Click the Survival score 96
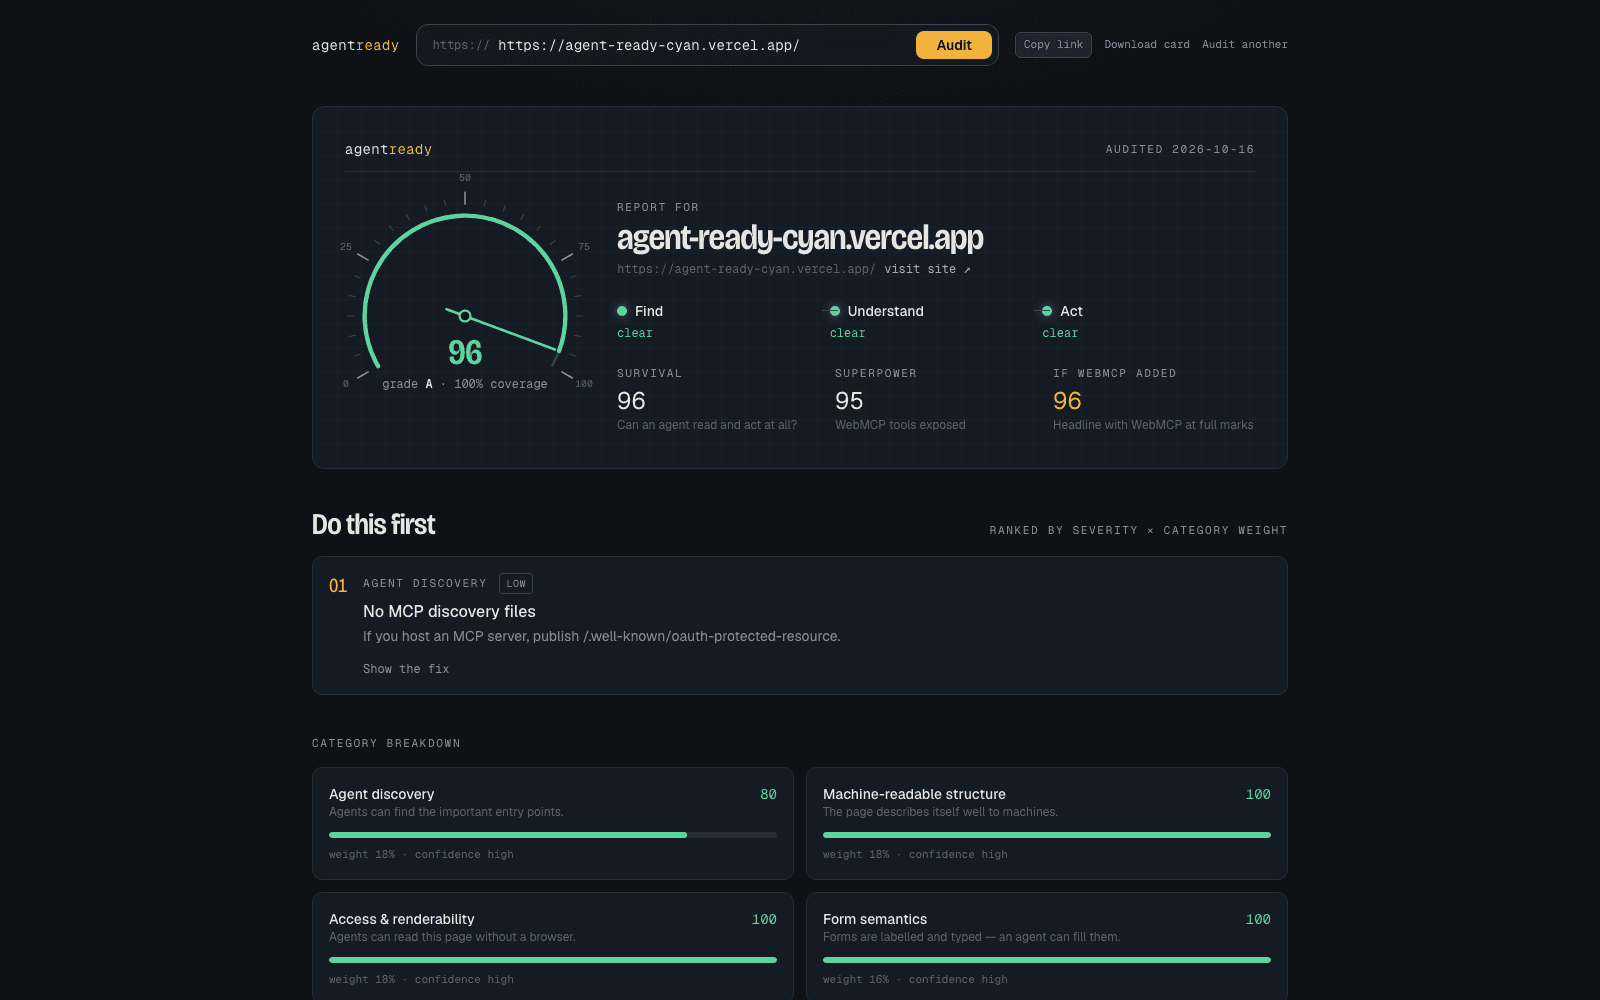The image size is (1600, 1000). (631, 401)
